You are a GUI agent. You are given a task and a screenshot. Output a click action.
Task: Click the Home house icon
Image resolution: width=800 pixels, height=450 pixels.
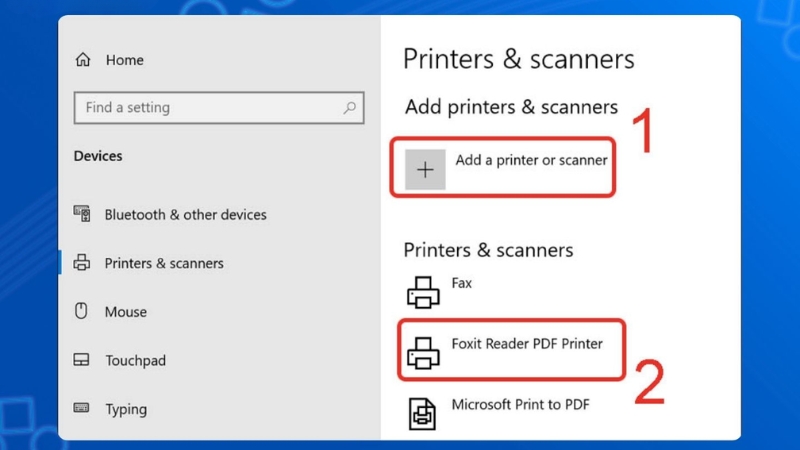[83, 60]
